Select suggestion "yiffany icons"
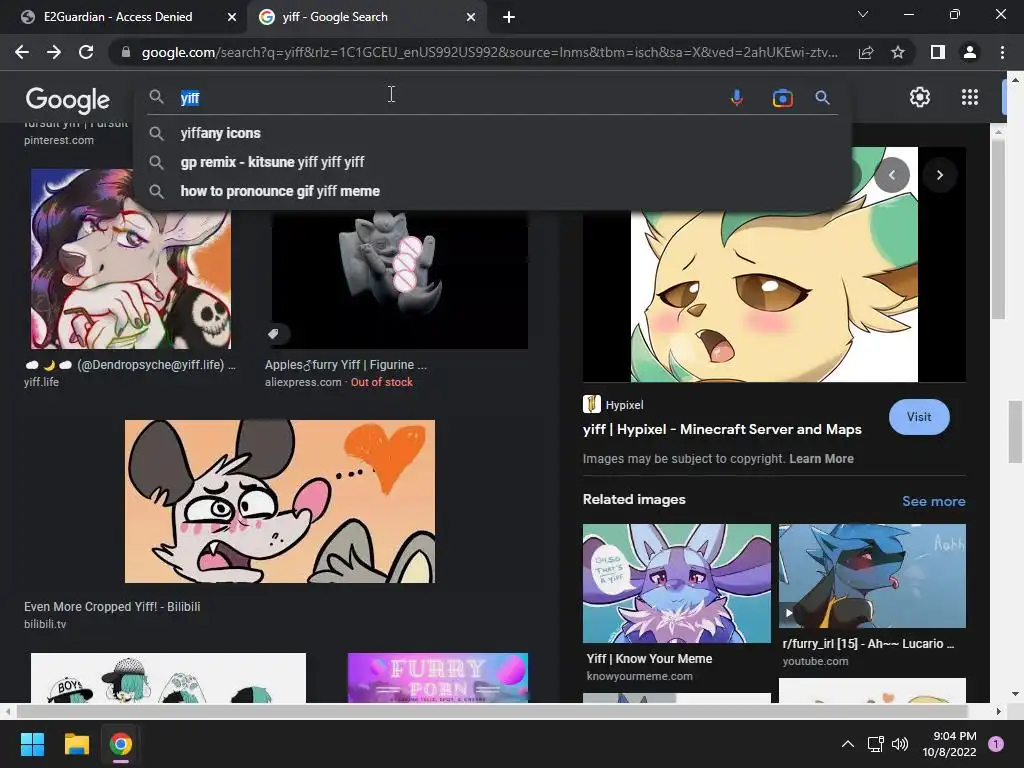 click(x=220, y=133)
